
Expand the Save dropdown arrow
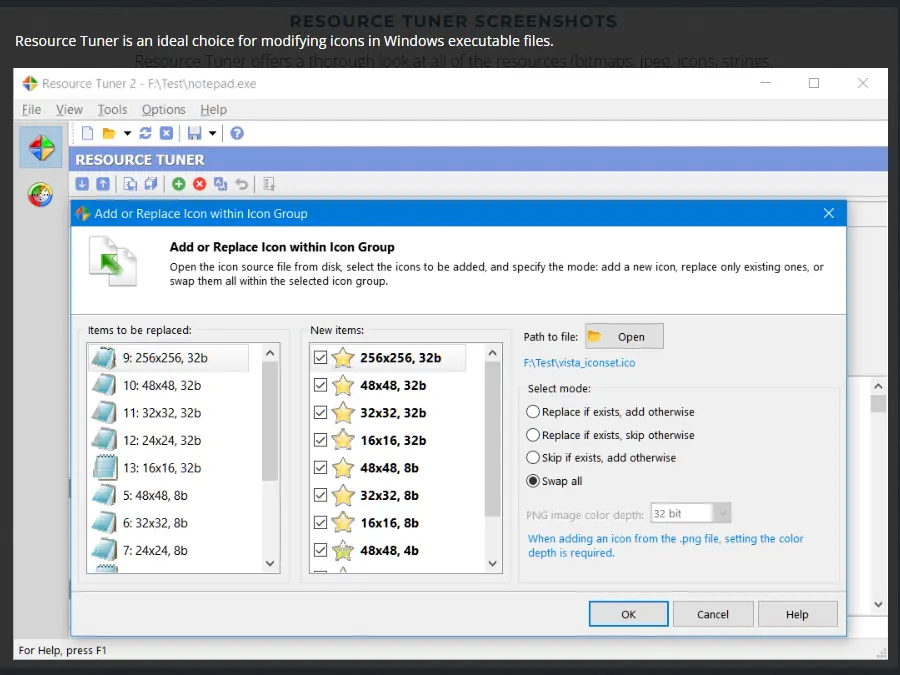(212, 134)
